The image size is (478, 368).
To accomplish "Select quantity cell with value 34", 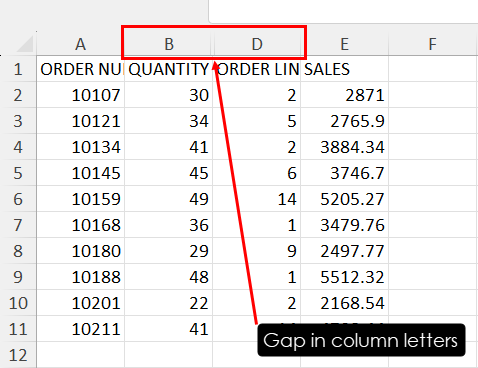I will pos(169,121).
